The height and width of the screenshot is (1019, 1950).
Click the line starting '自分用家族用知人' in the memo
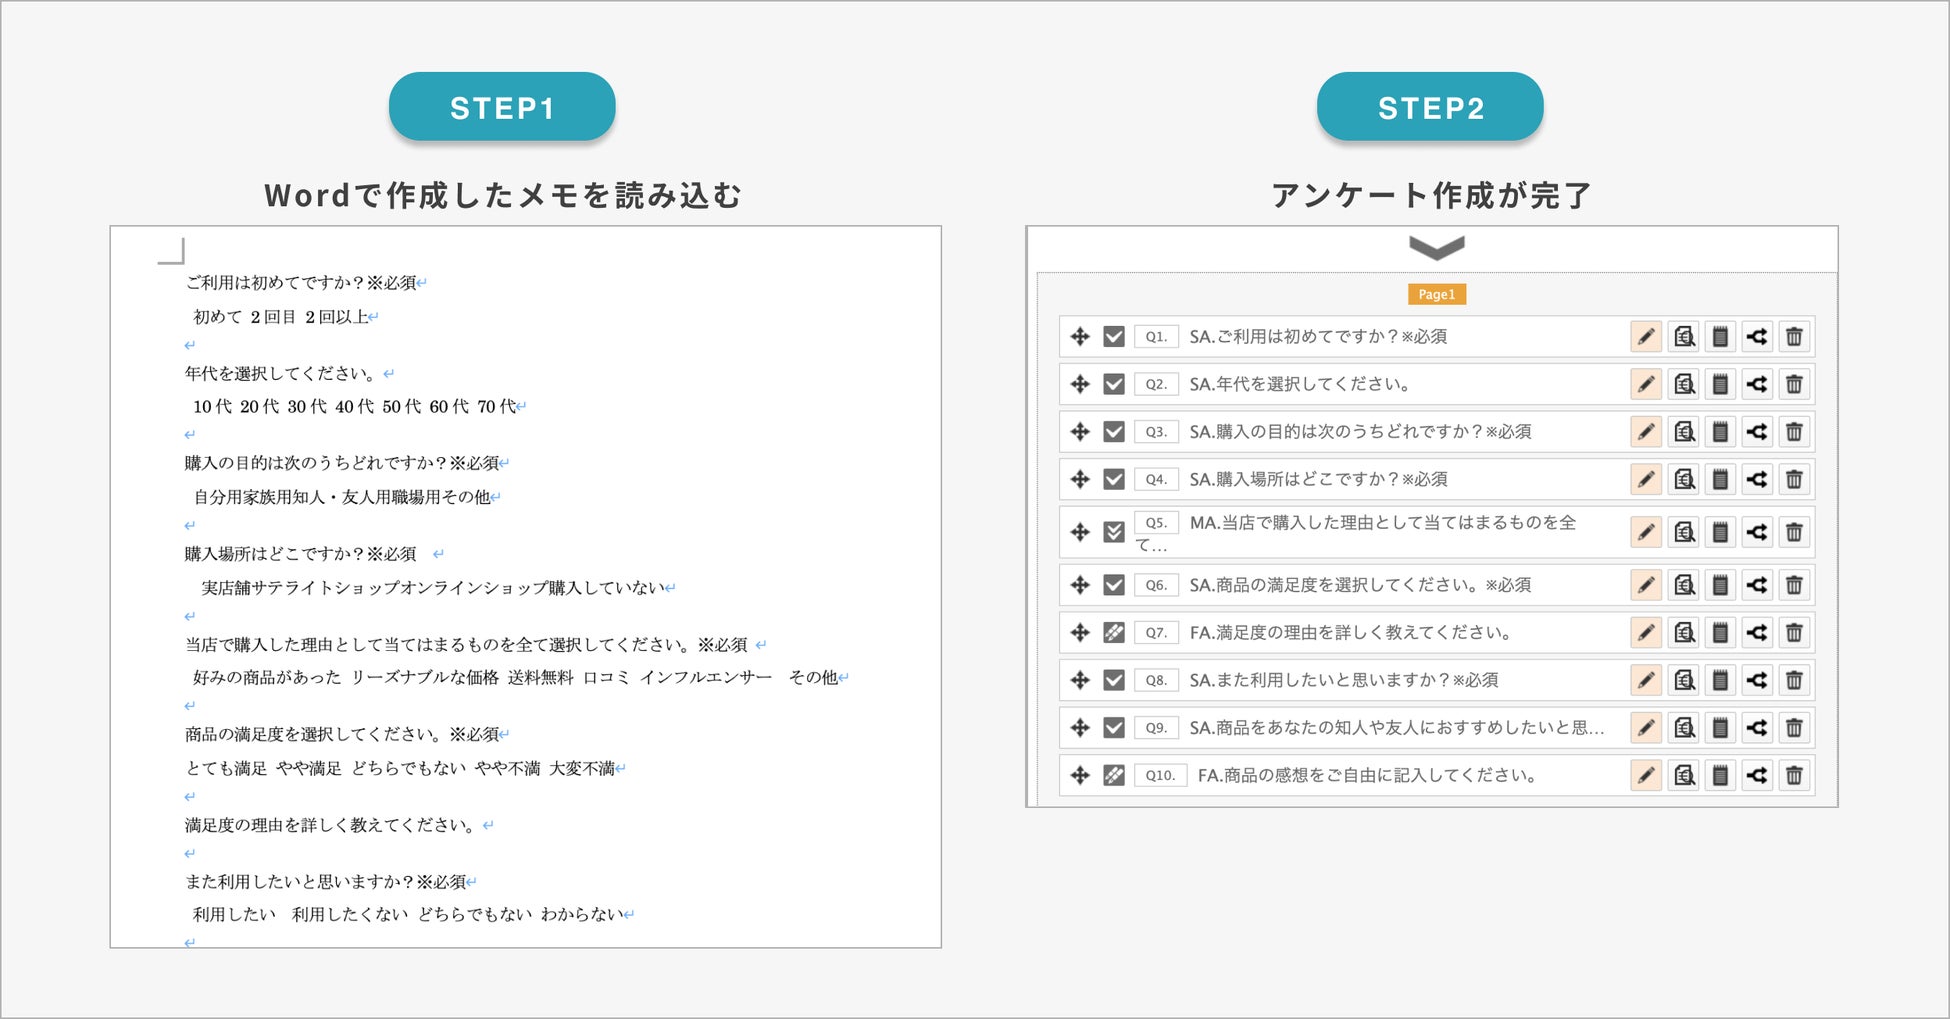pyautogui.click(x=342, y=497)
